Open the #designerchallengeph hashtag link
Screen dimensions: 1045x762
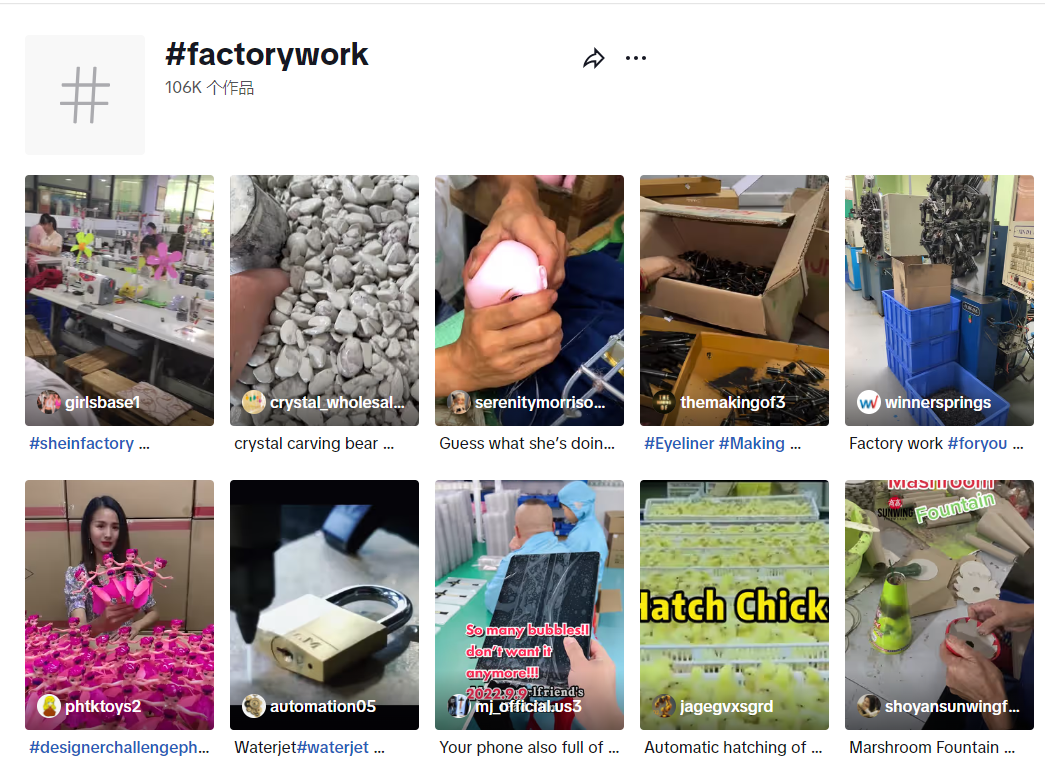click(x=119, y=747)
